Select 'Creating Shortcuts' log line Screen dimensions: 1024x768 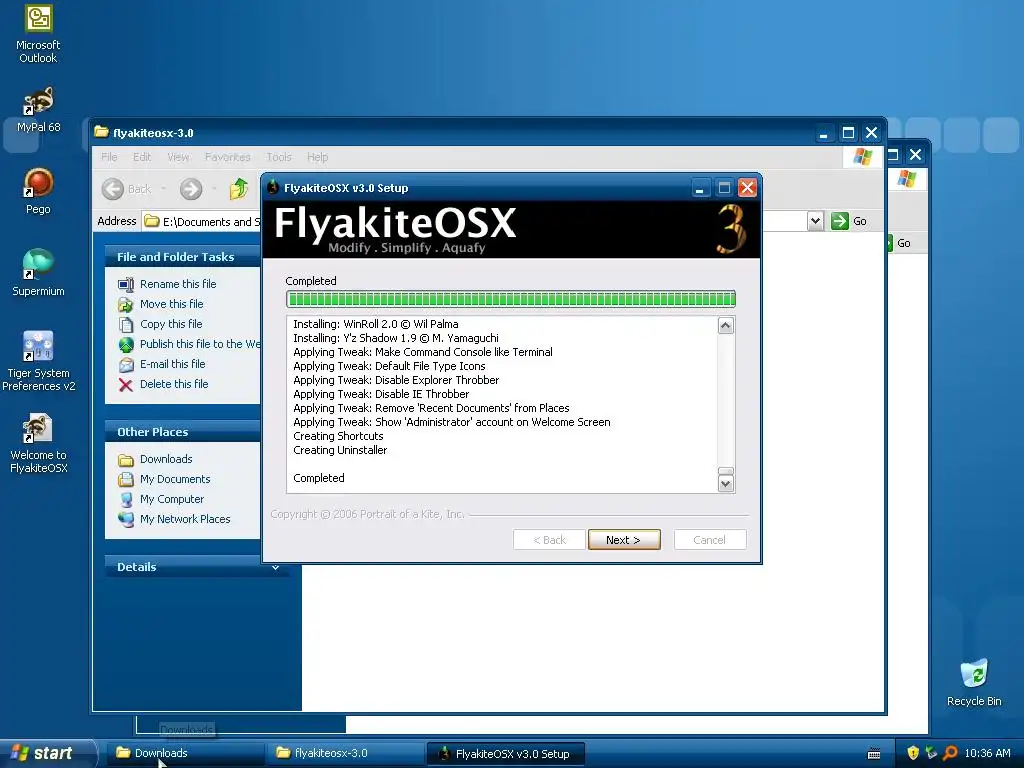[338, 436]
